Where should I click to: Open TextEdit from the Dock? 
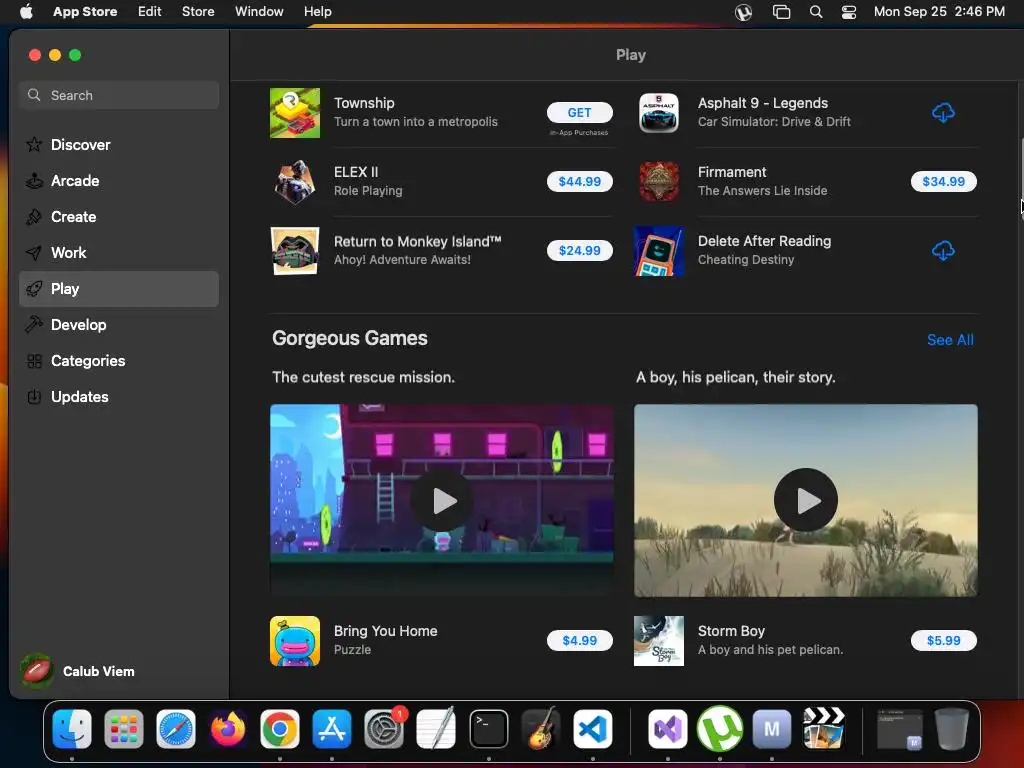(436, 729)
